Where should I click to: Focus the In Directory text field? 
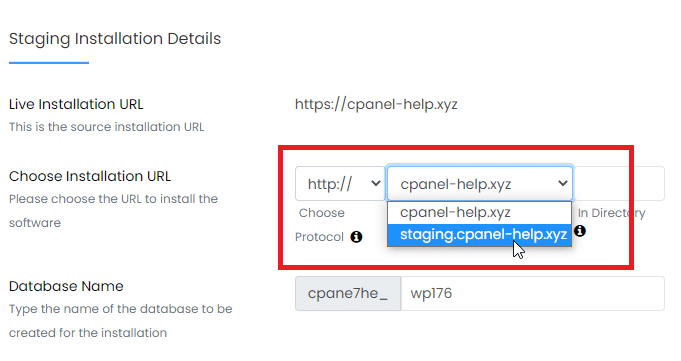618,184
